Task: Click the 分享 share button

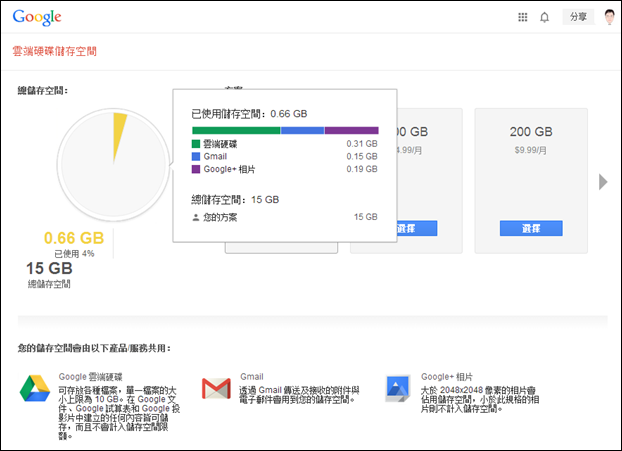Action: [x=578, y=17]
